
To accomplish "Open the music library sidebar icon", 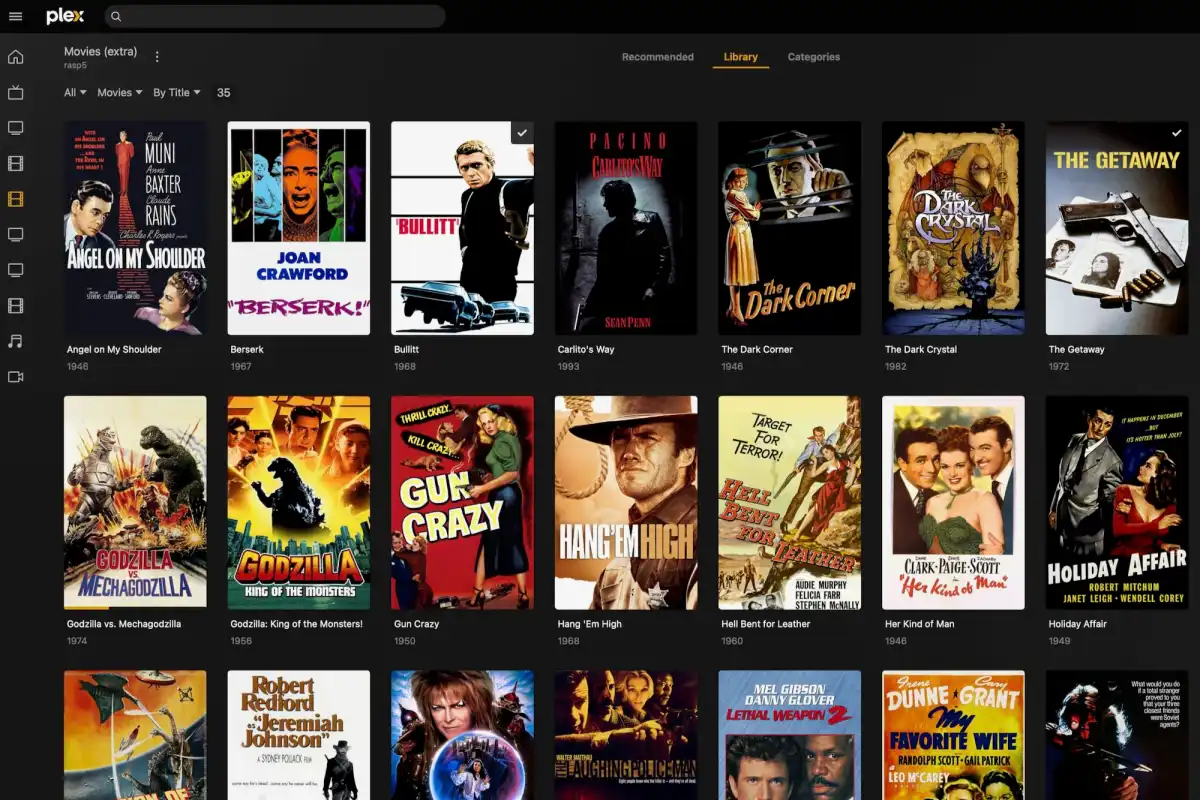I will tap(15, 341).
